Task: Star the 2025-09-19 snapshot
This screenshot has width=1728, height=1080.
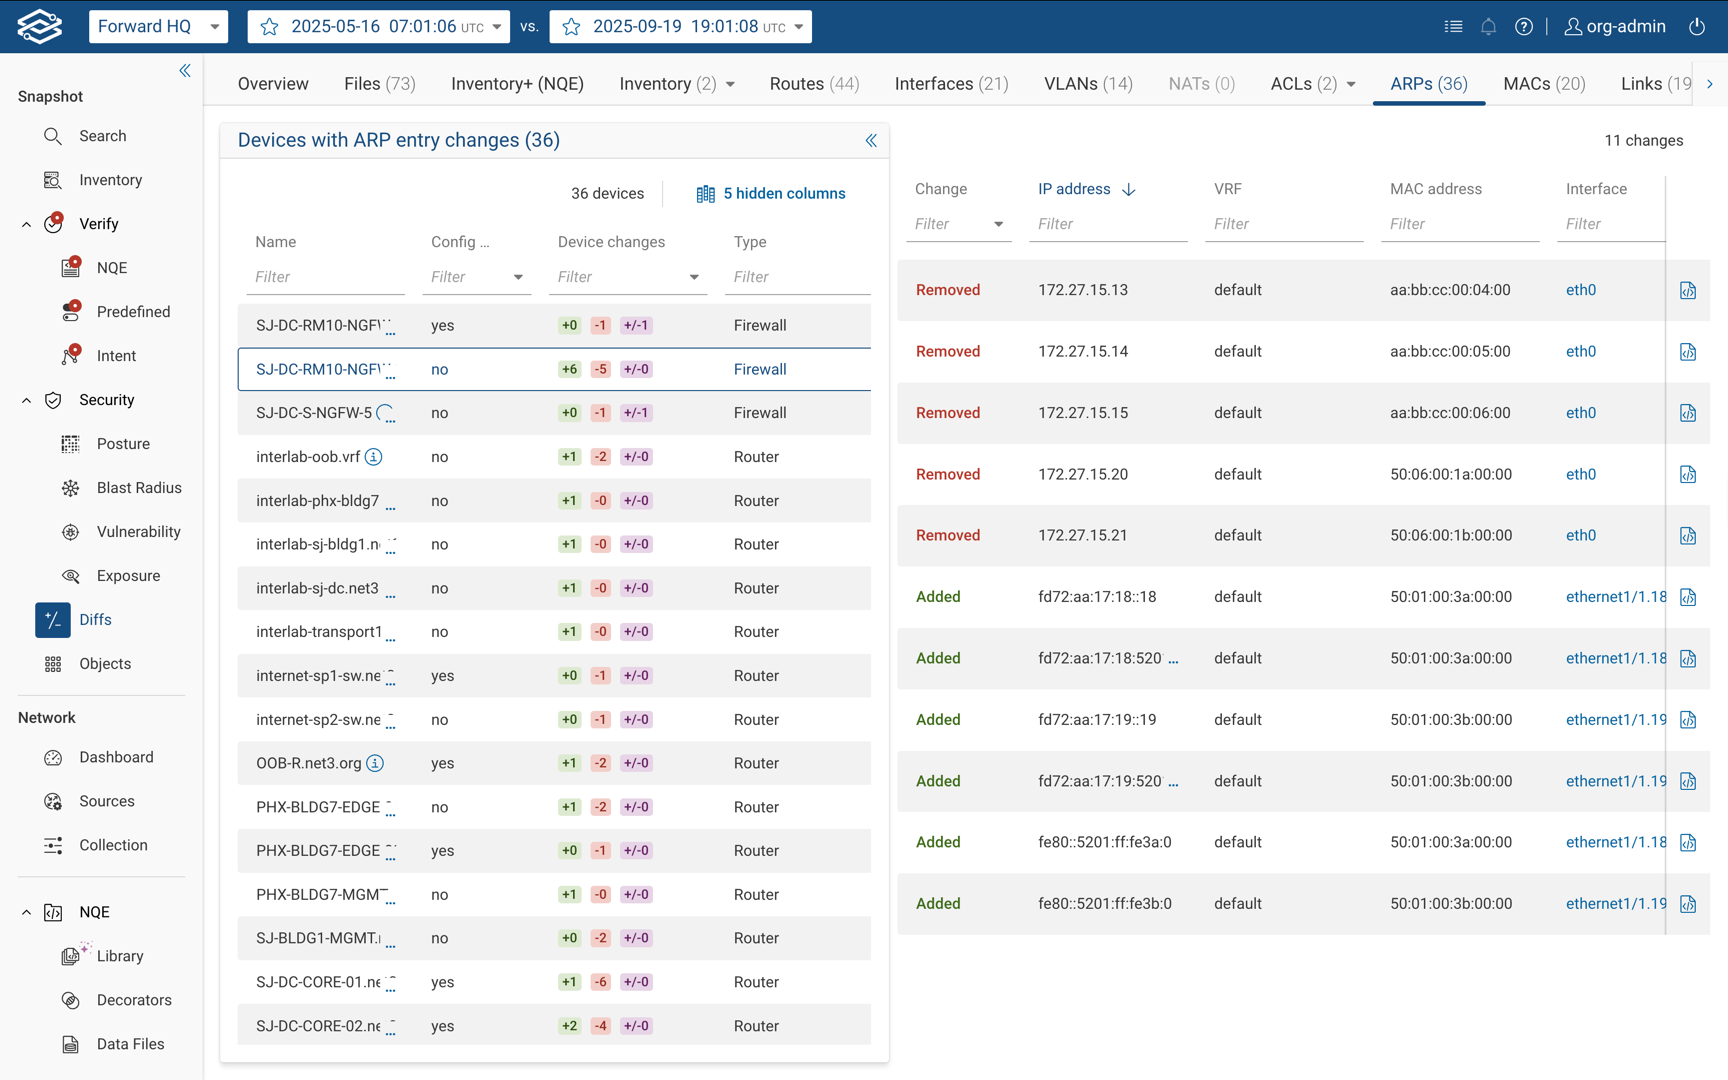Action: pos(572,27)
